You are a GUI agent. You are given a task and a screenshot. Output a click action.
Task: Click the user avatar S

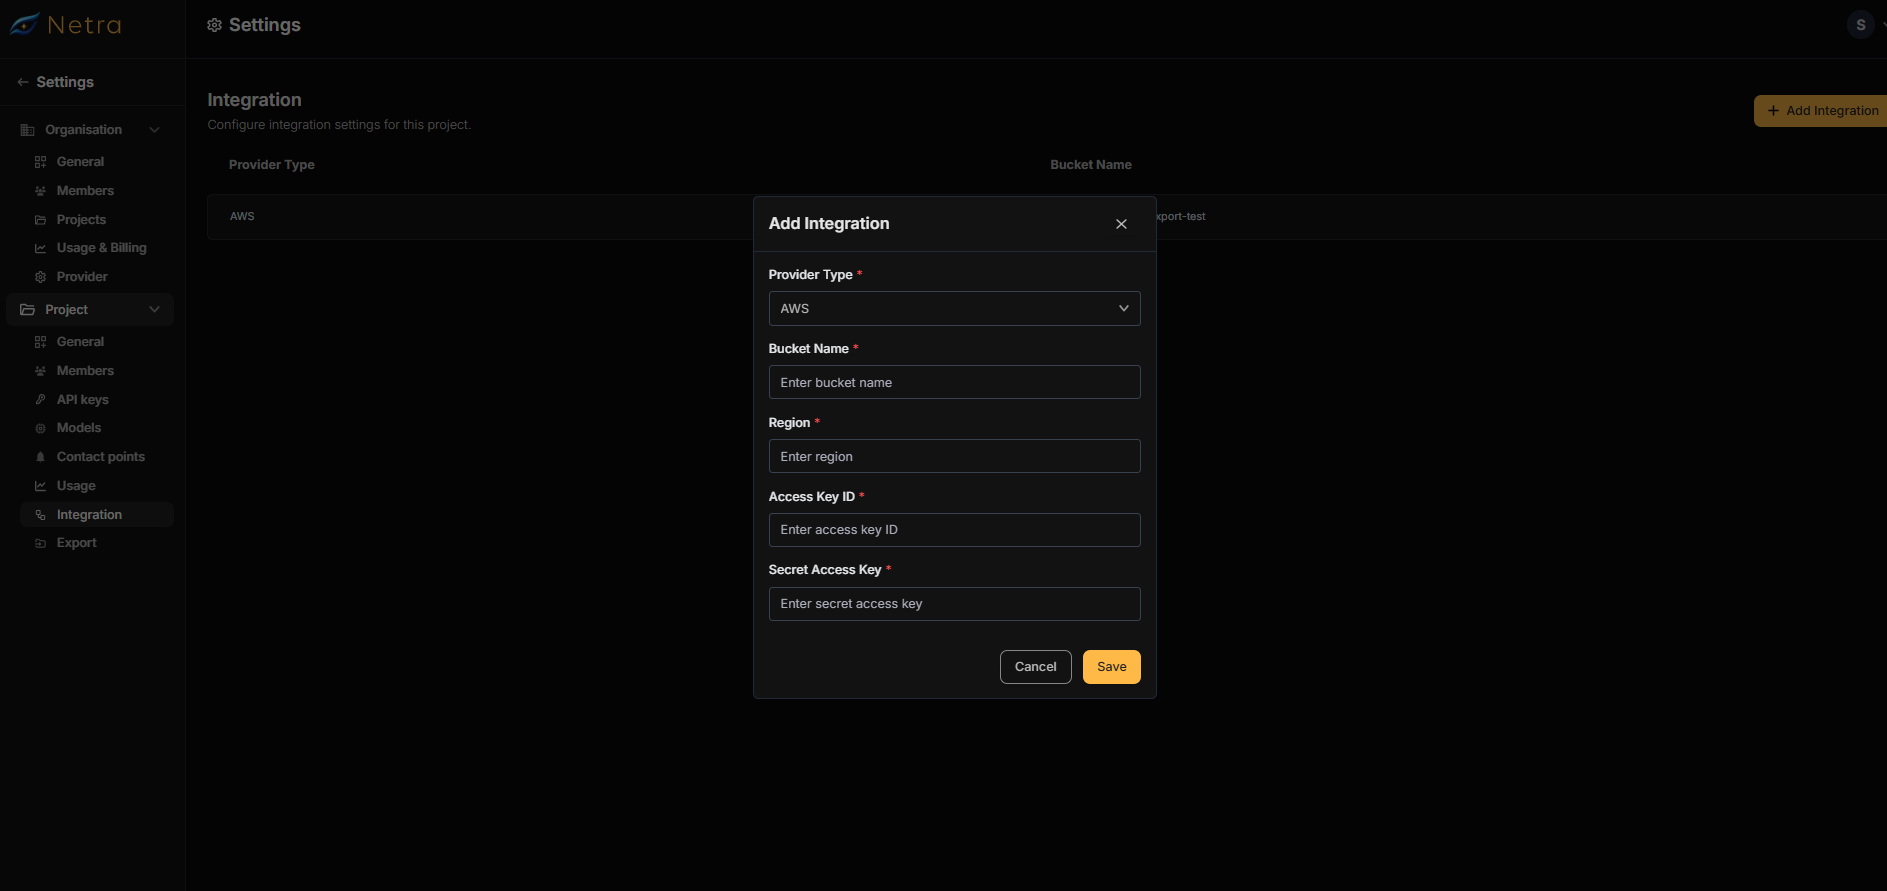(x=1861, y=25)
